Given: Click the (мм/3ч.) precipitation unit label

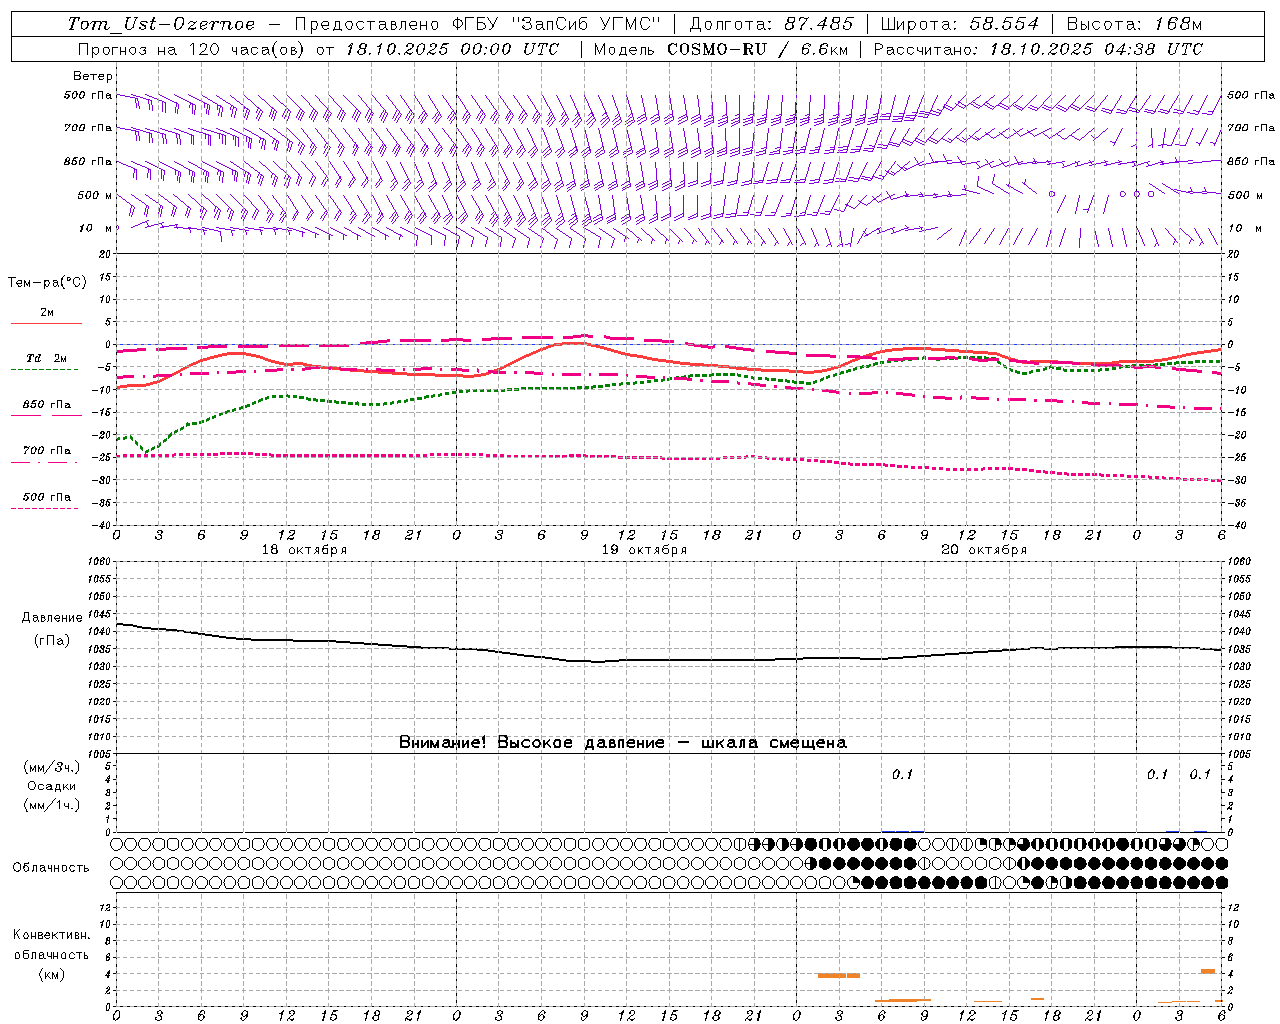Looking at the screenshot, I should pos(52,767).
